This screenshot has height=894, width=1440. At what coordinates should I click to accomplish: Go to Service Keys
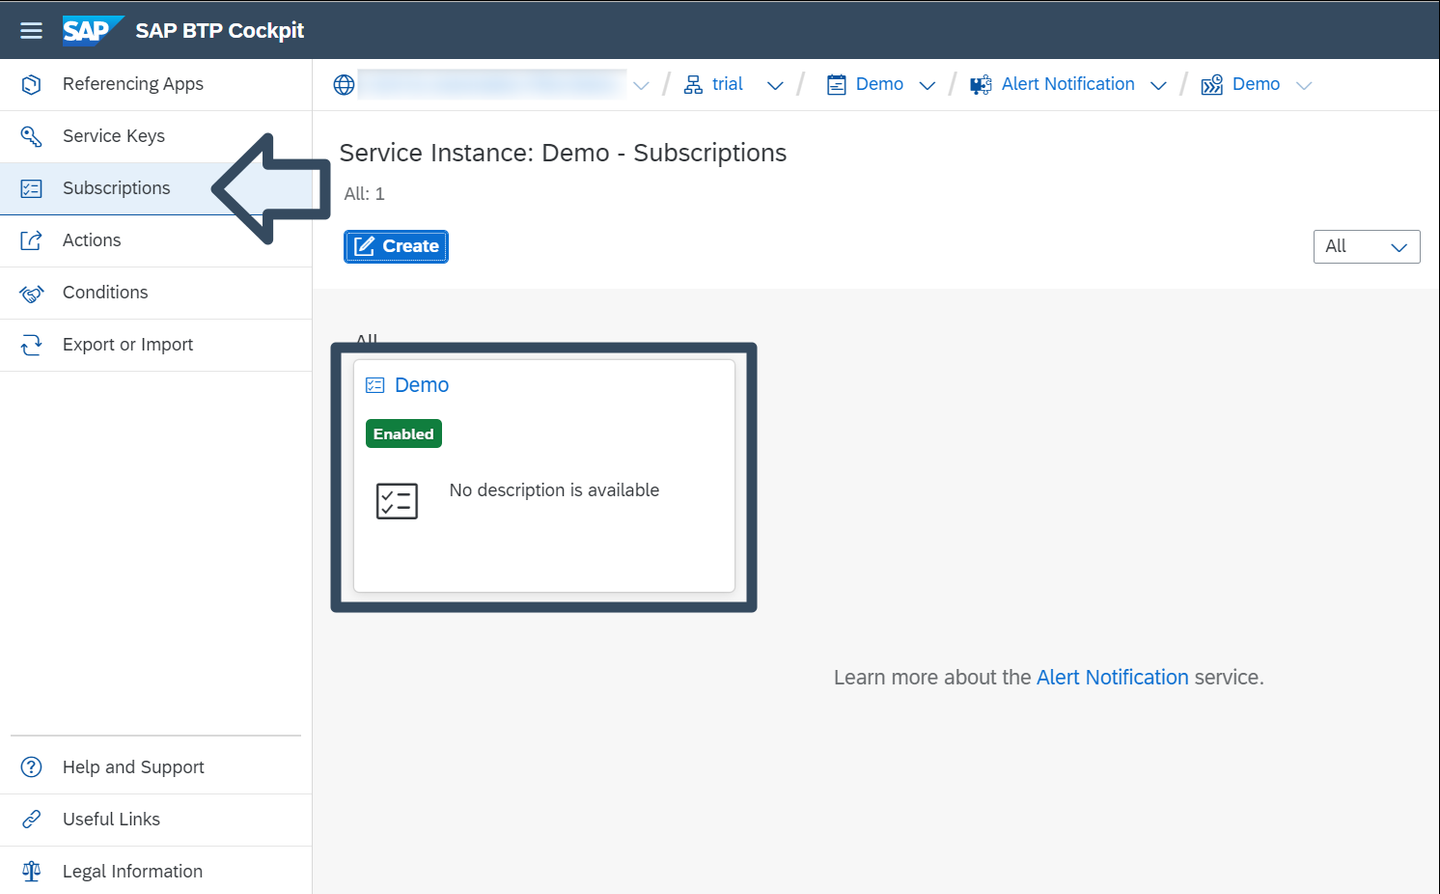(x=156, y=136)
